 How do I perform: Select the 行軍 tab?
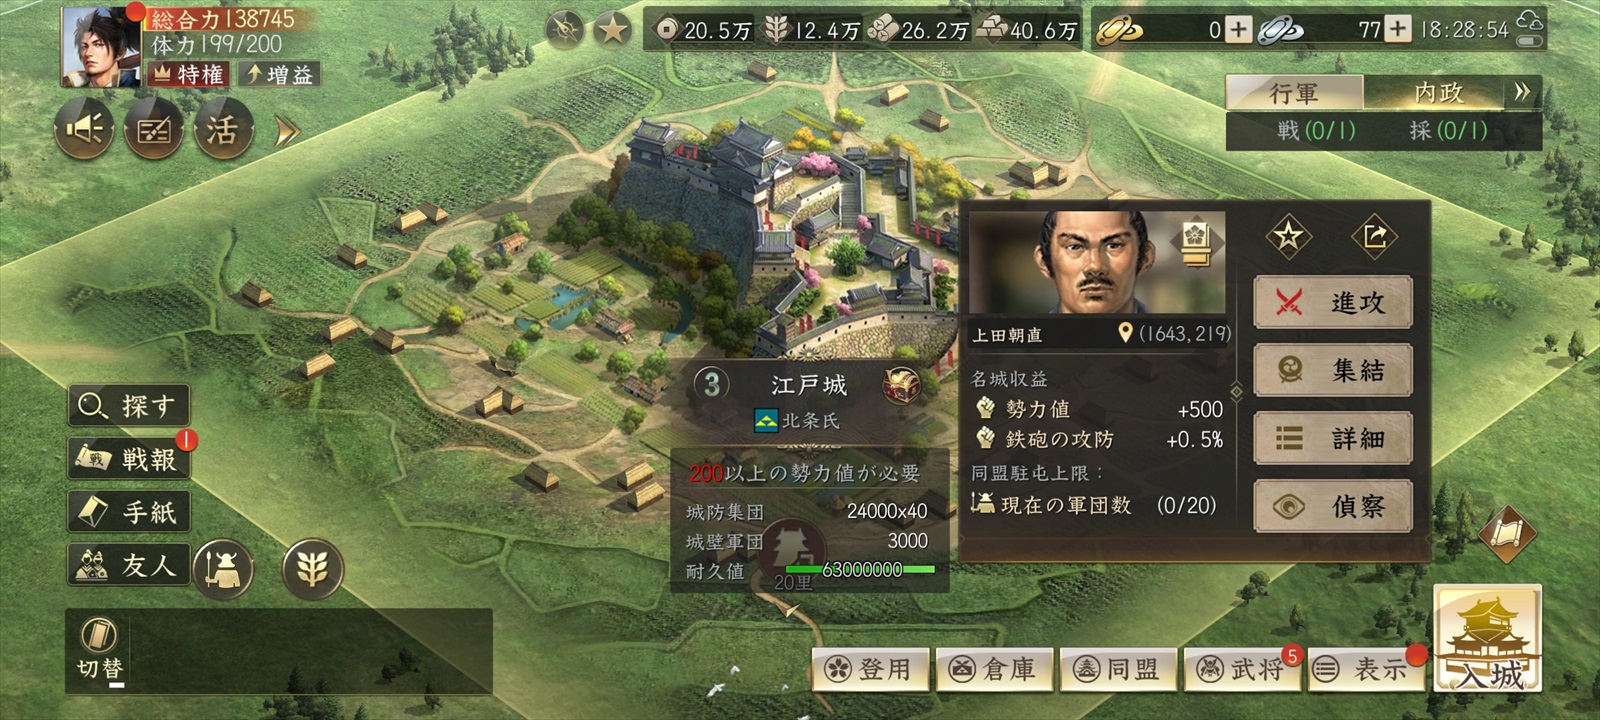pos(1294,93)
